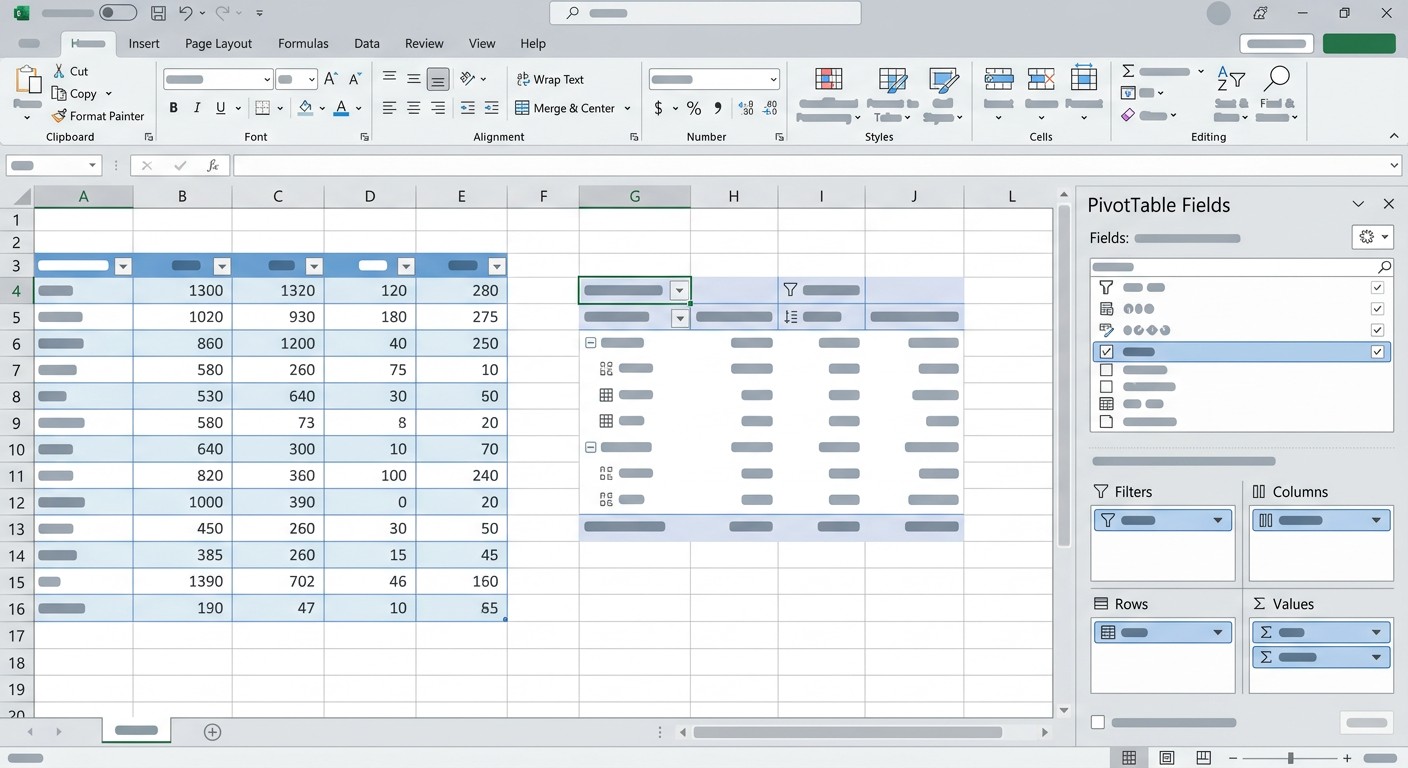Click the Copy button
Image resolution: width=1408 pixels, height=768 pixels.
(75, 93)
